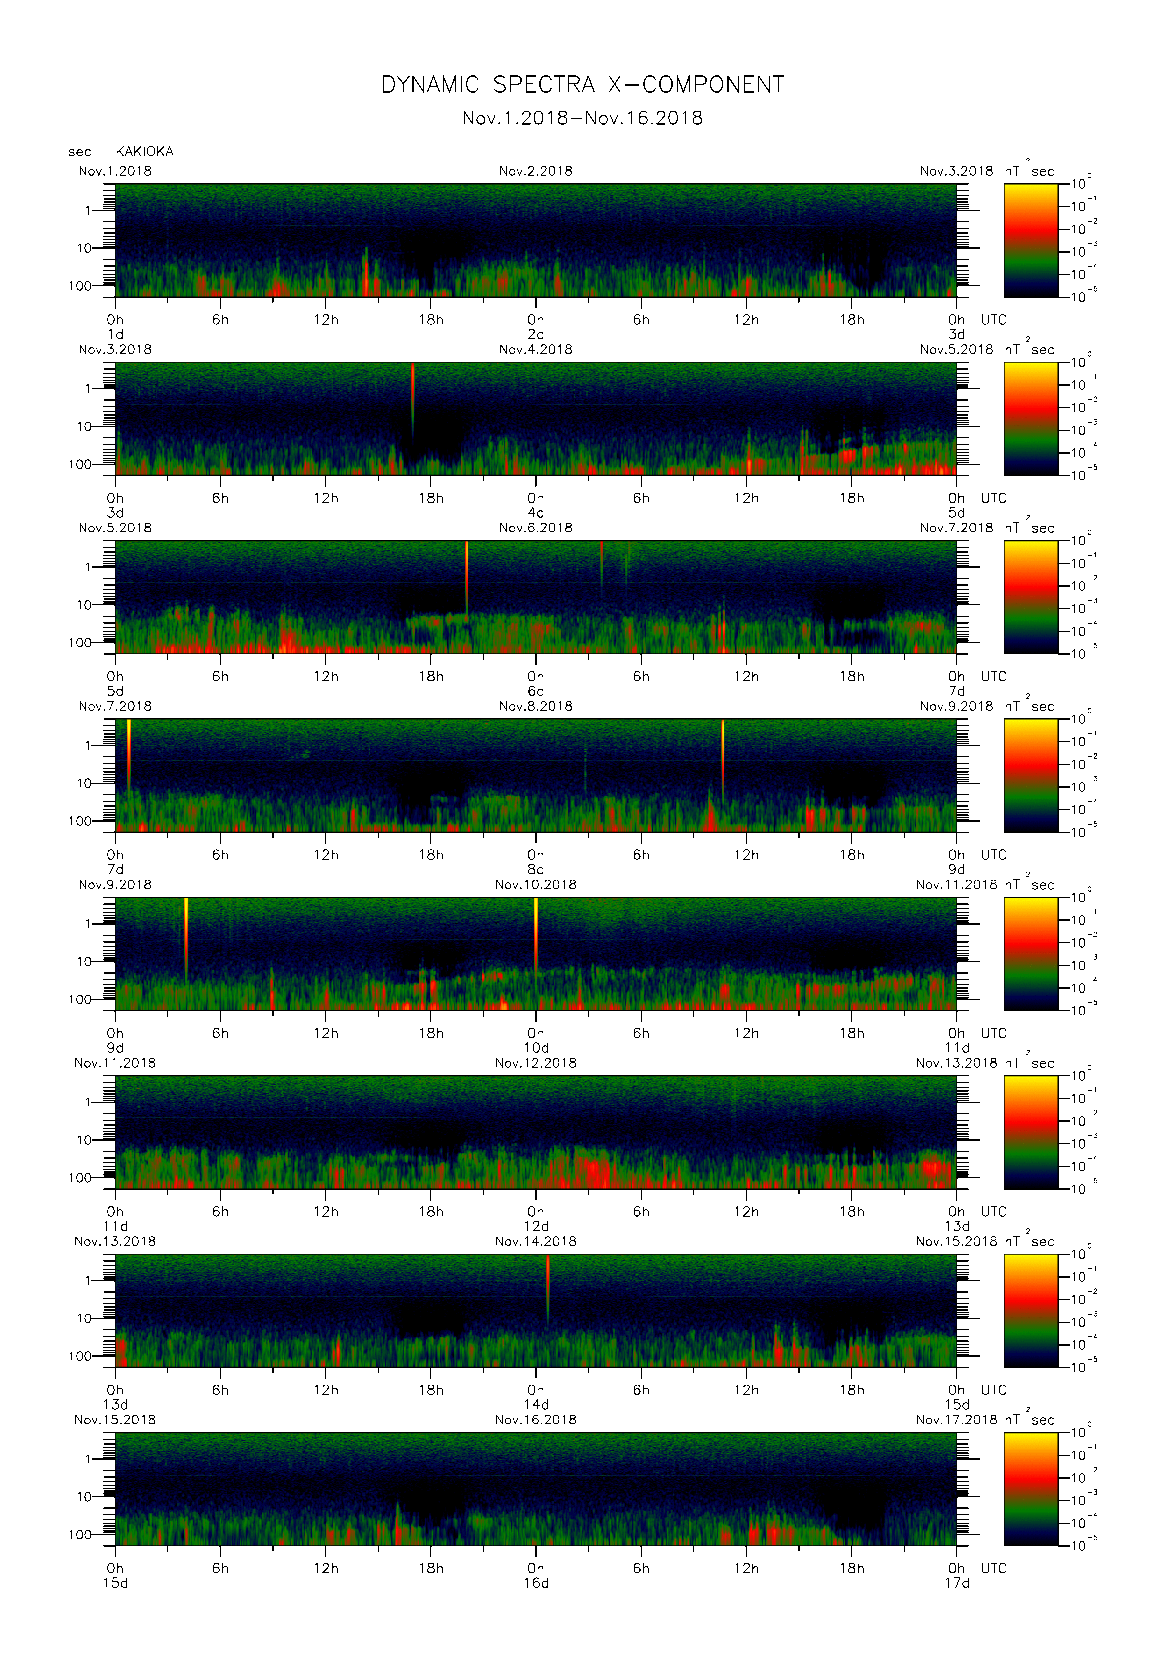This screenshot has width=1165, height=1679.
Task: Click the yellow spike just after 0h on Nov.7
Action: click(x=128, y=756)
